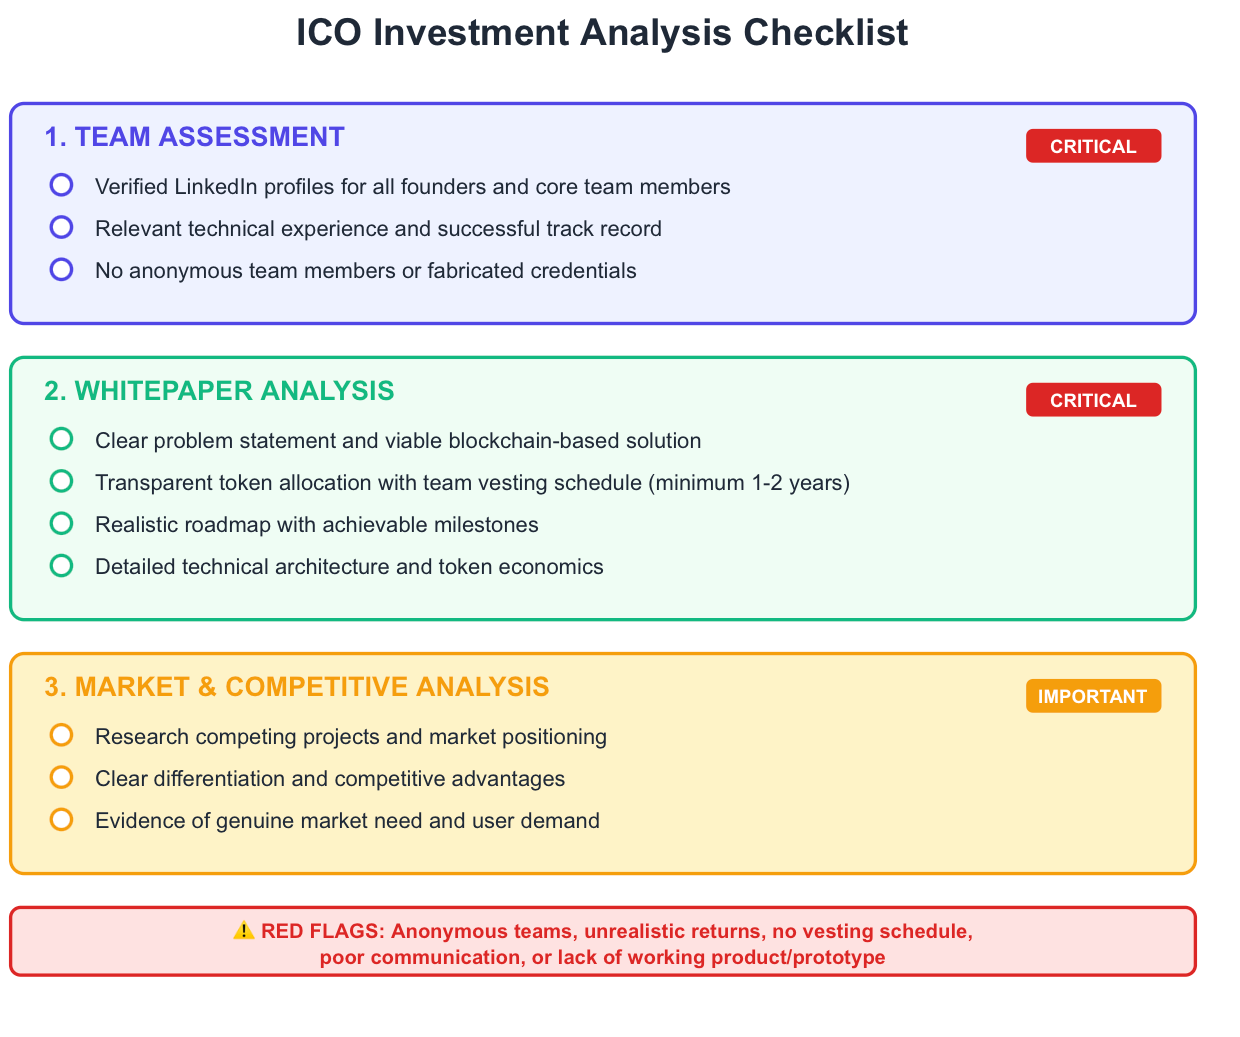This screenshot has height=1037, width=1240.
Task: Click the token vesting schedule text
Action: click(x=472, y=483)
